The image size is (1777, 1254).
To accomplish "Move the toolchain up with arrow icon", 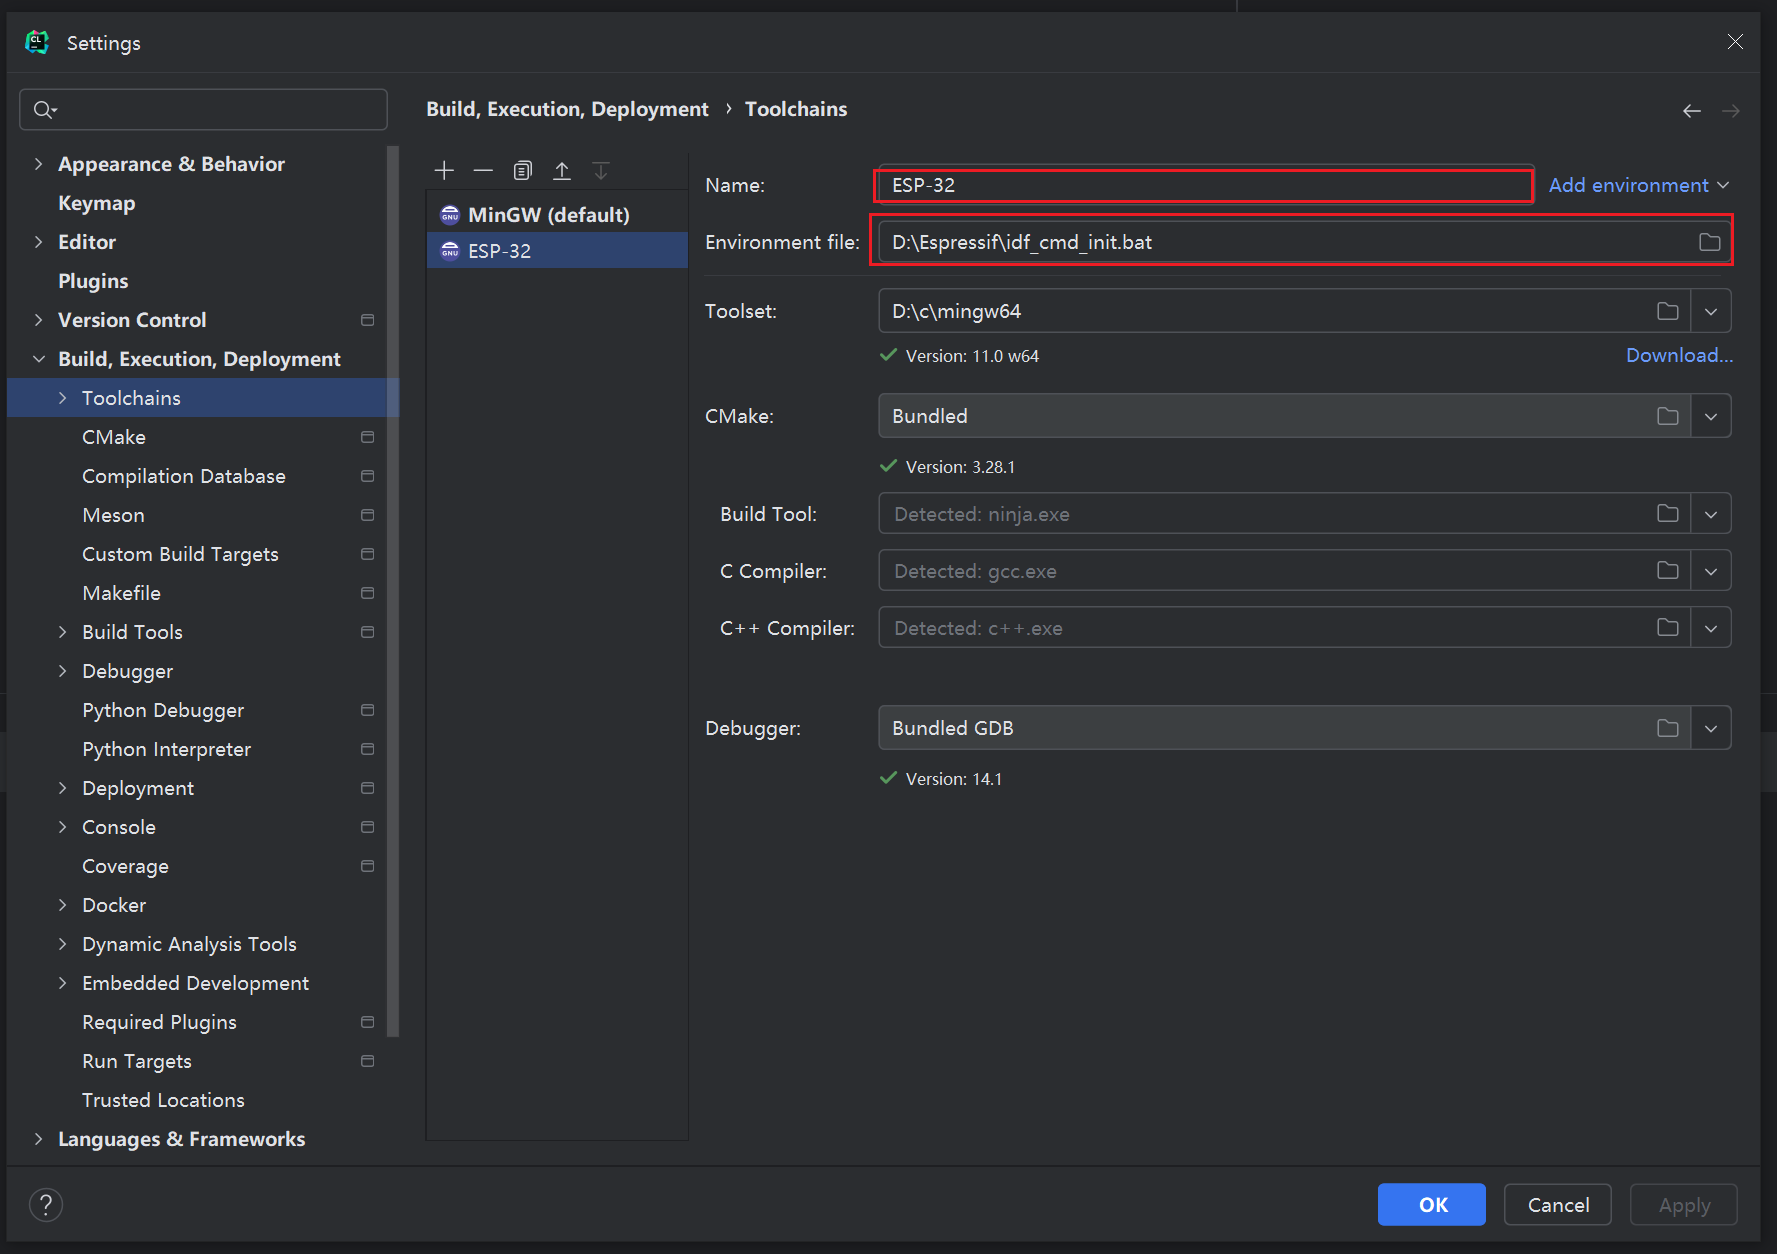I will coord(562,171).
